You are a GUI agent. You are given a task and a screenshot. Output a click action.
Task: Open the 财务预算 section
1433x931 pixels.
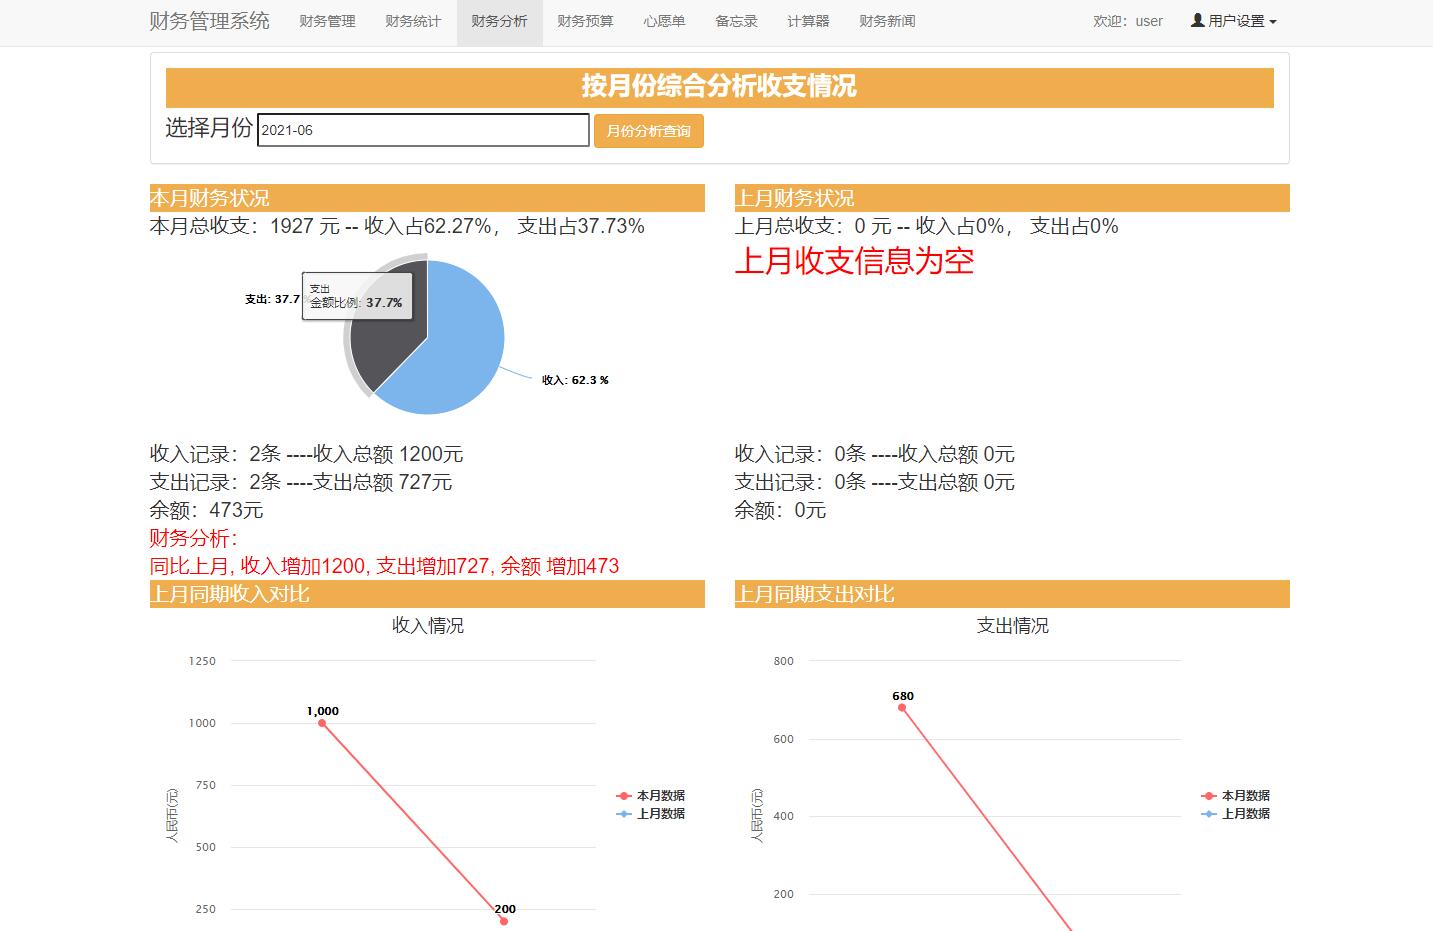585,21
